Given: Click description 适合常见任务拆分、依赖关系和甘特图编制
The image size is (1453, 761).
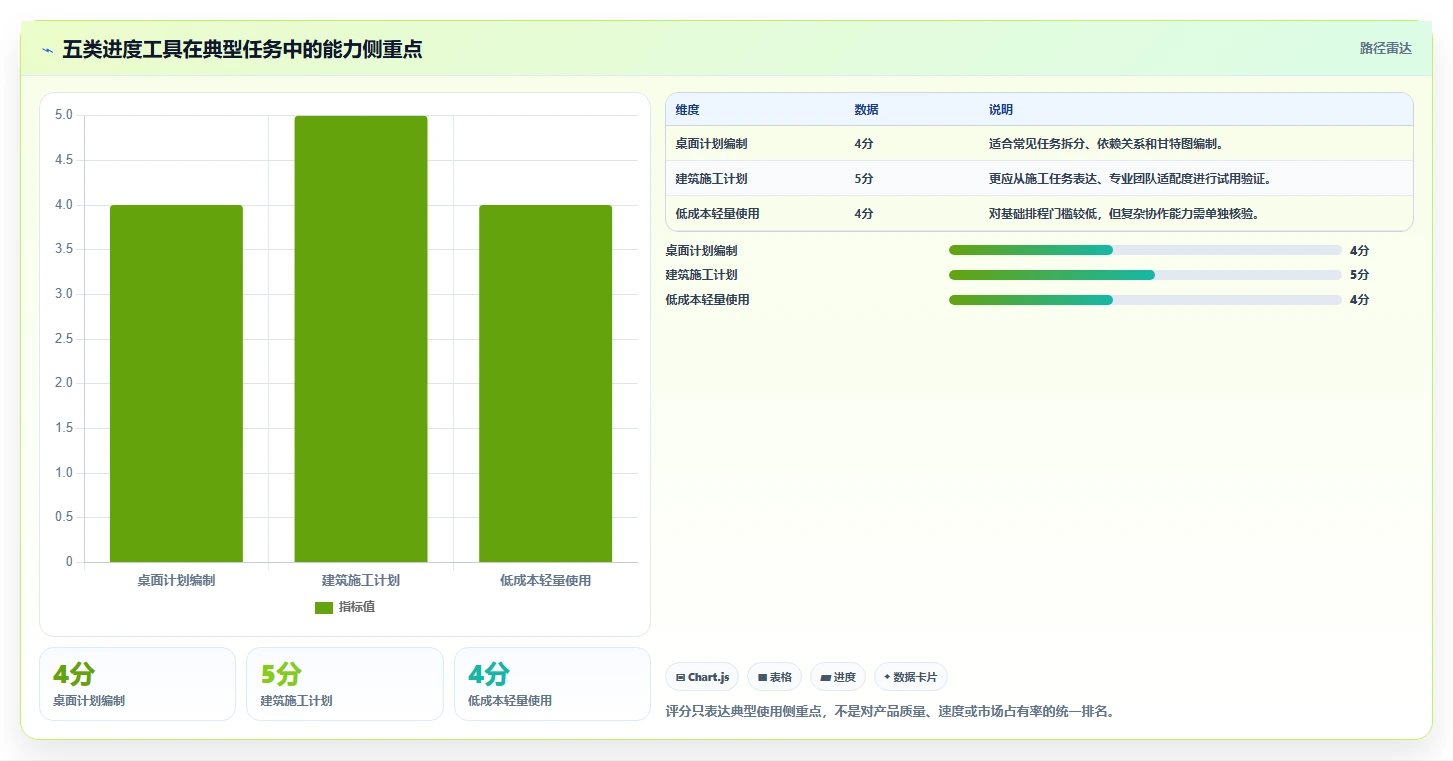Looking at the screenshot, I should pos(1106,144).
